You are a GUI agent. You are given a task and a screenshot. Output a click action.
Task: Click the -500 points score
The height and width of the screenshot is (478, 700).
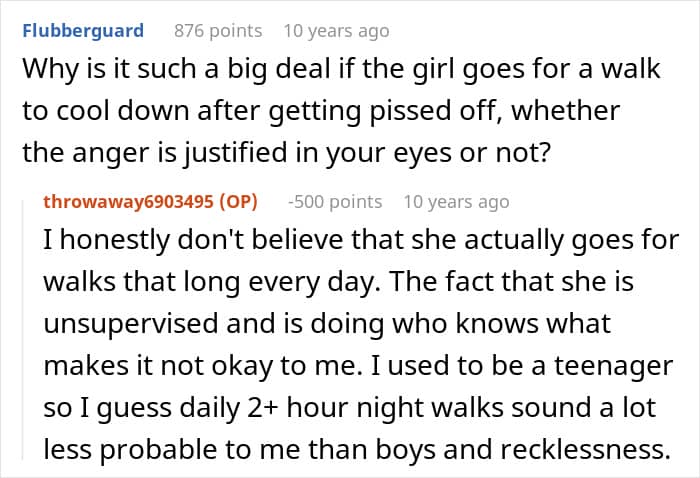334,201
